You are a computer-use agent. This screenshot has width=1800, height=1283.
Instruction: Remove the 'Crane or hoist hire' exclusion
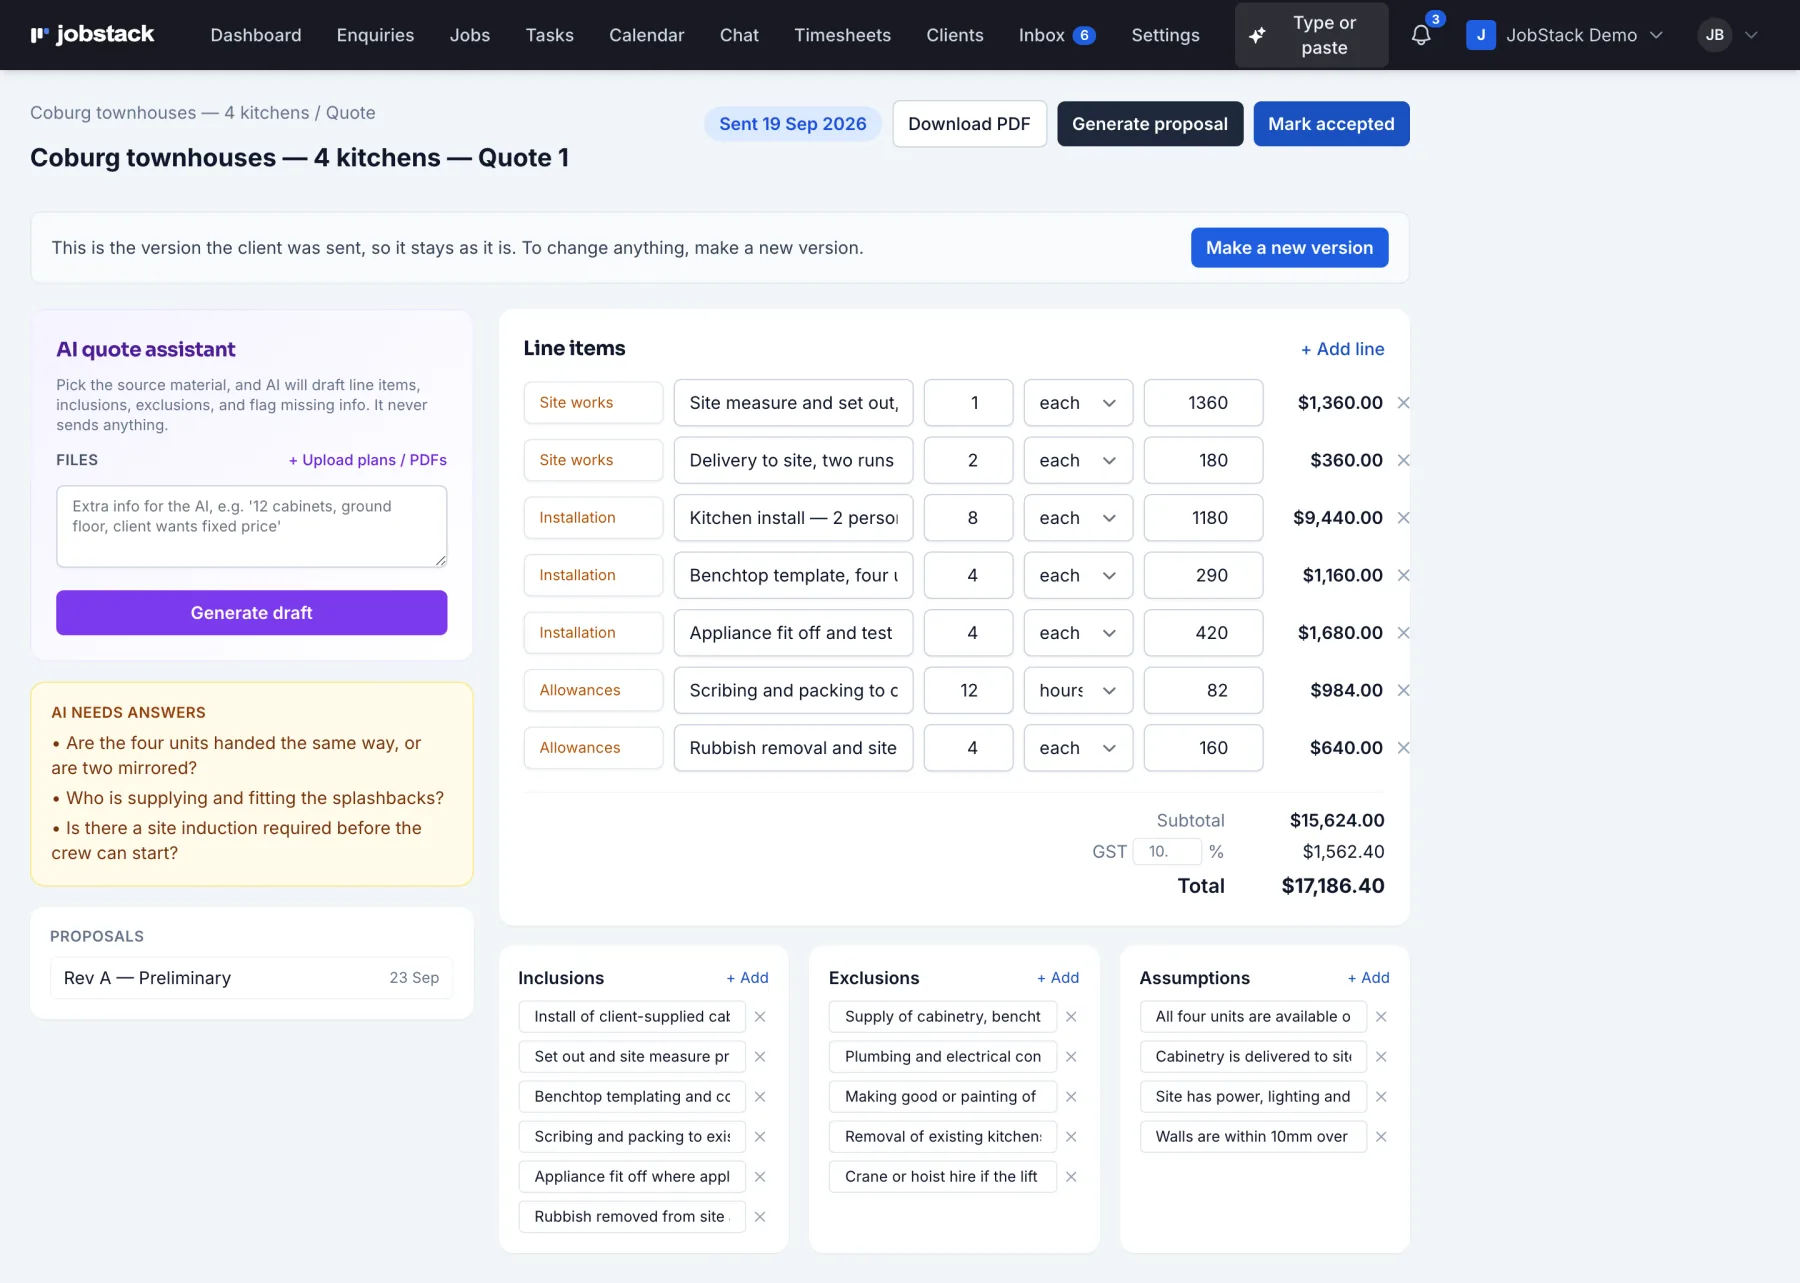(1071, 1177)
